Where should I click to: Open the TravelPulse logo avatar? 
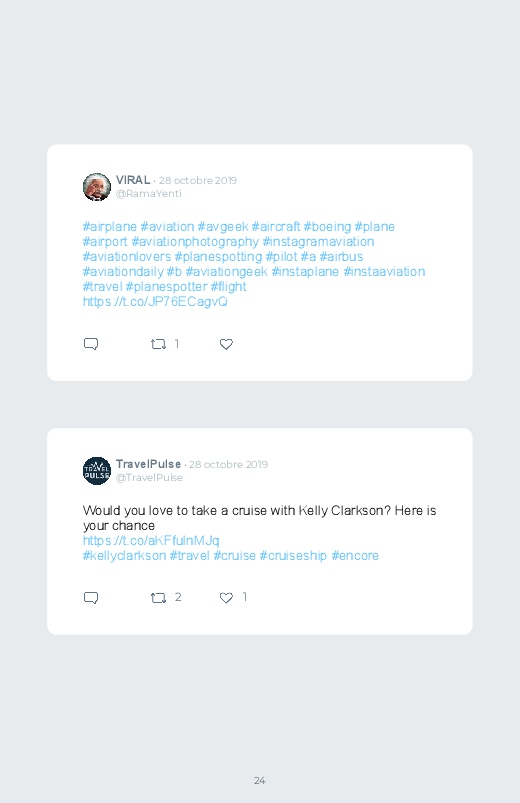(97, 471)
